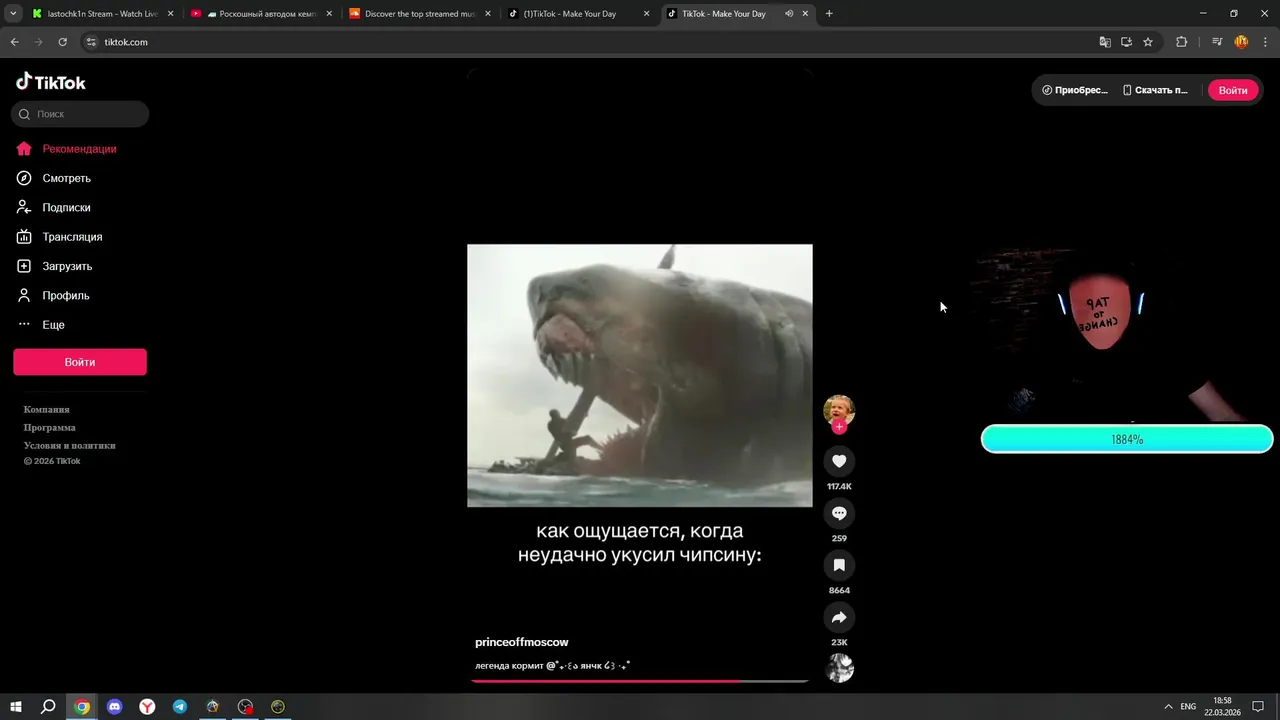The height and width of the screenshot is (720, 1280).
Task: Open the Windows notification center
Action: tap(1258, 706)
